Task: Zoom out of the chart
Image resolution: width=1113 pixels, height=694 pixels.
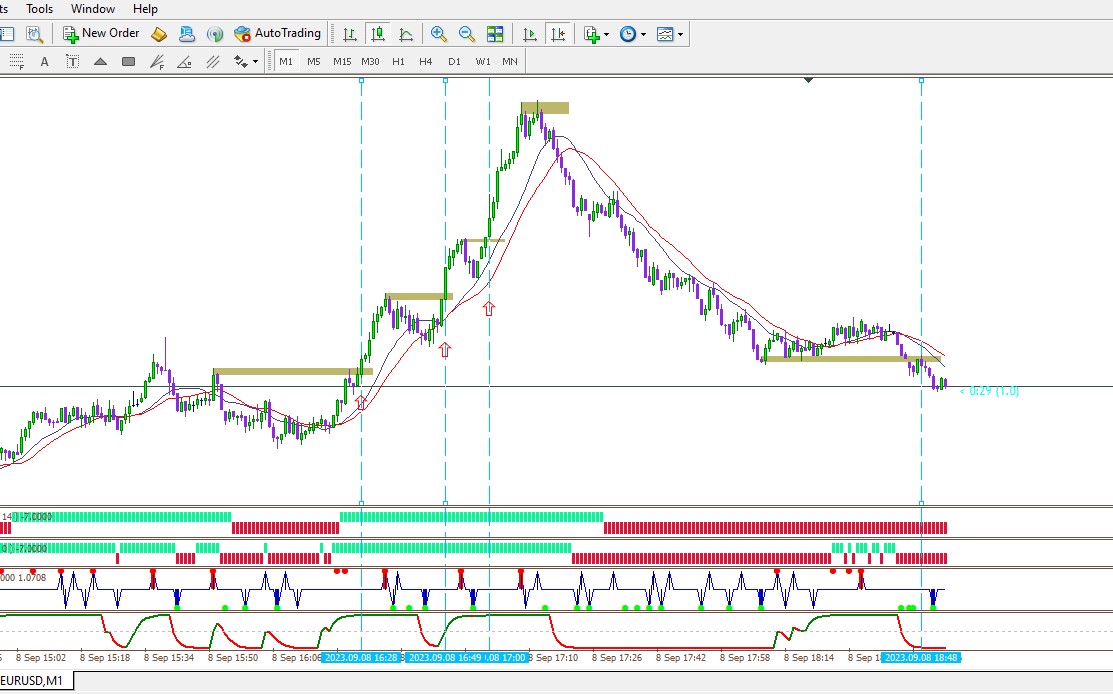Action: (x=466, y=33)
